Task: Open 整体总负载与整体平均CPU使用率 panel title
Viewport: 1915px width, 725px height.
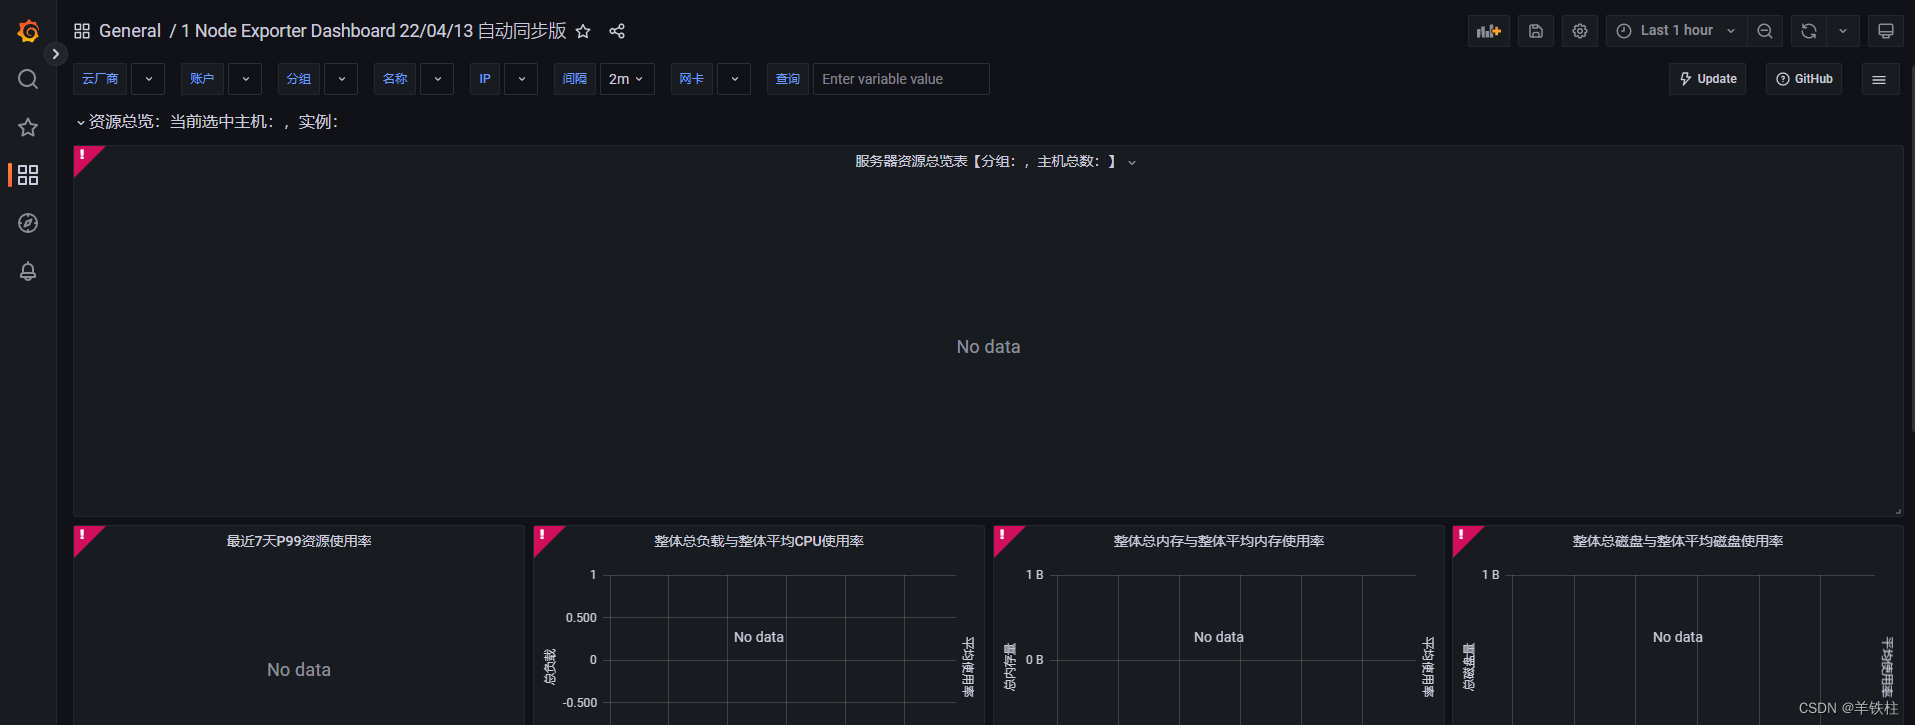Action: [759, 541]
